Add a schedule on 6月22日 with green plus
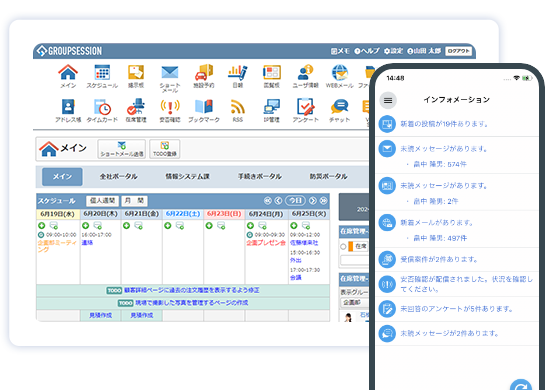This screenshot has width=550, height=390. [168, 225]
